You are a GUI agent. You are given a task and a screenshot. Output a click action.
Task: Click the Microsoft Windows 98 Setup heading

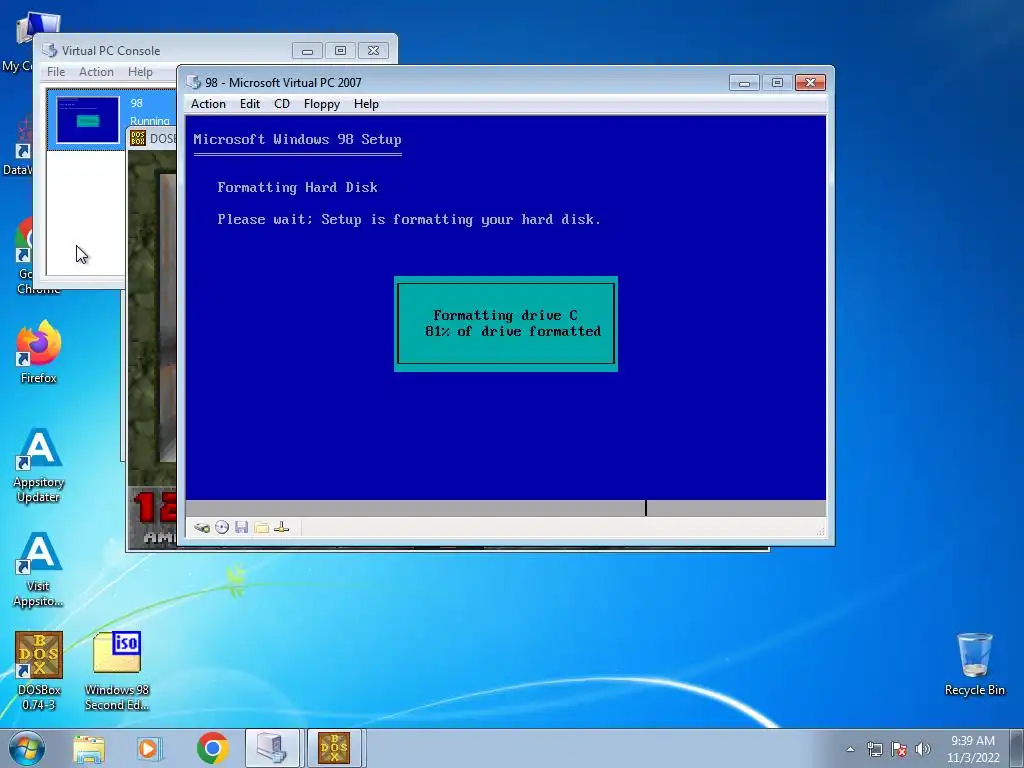coord(297,139)
